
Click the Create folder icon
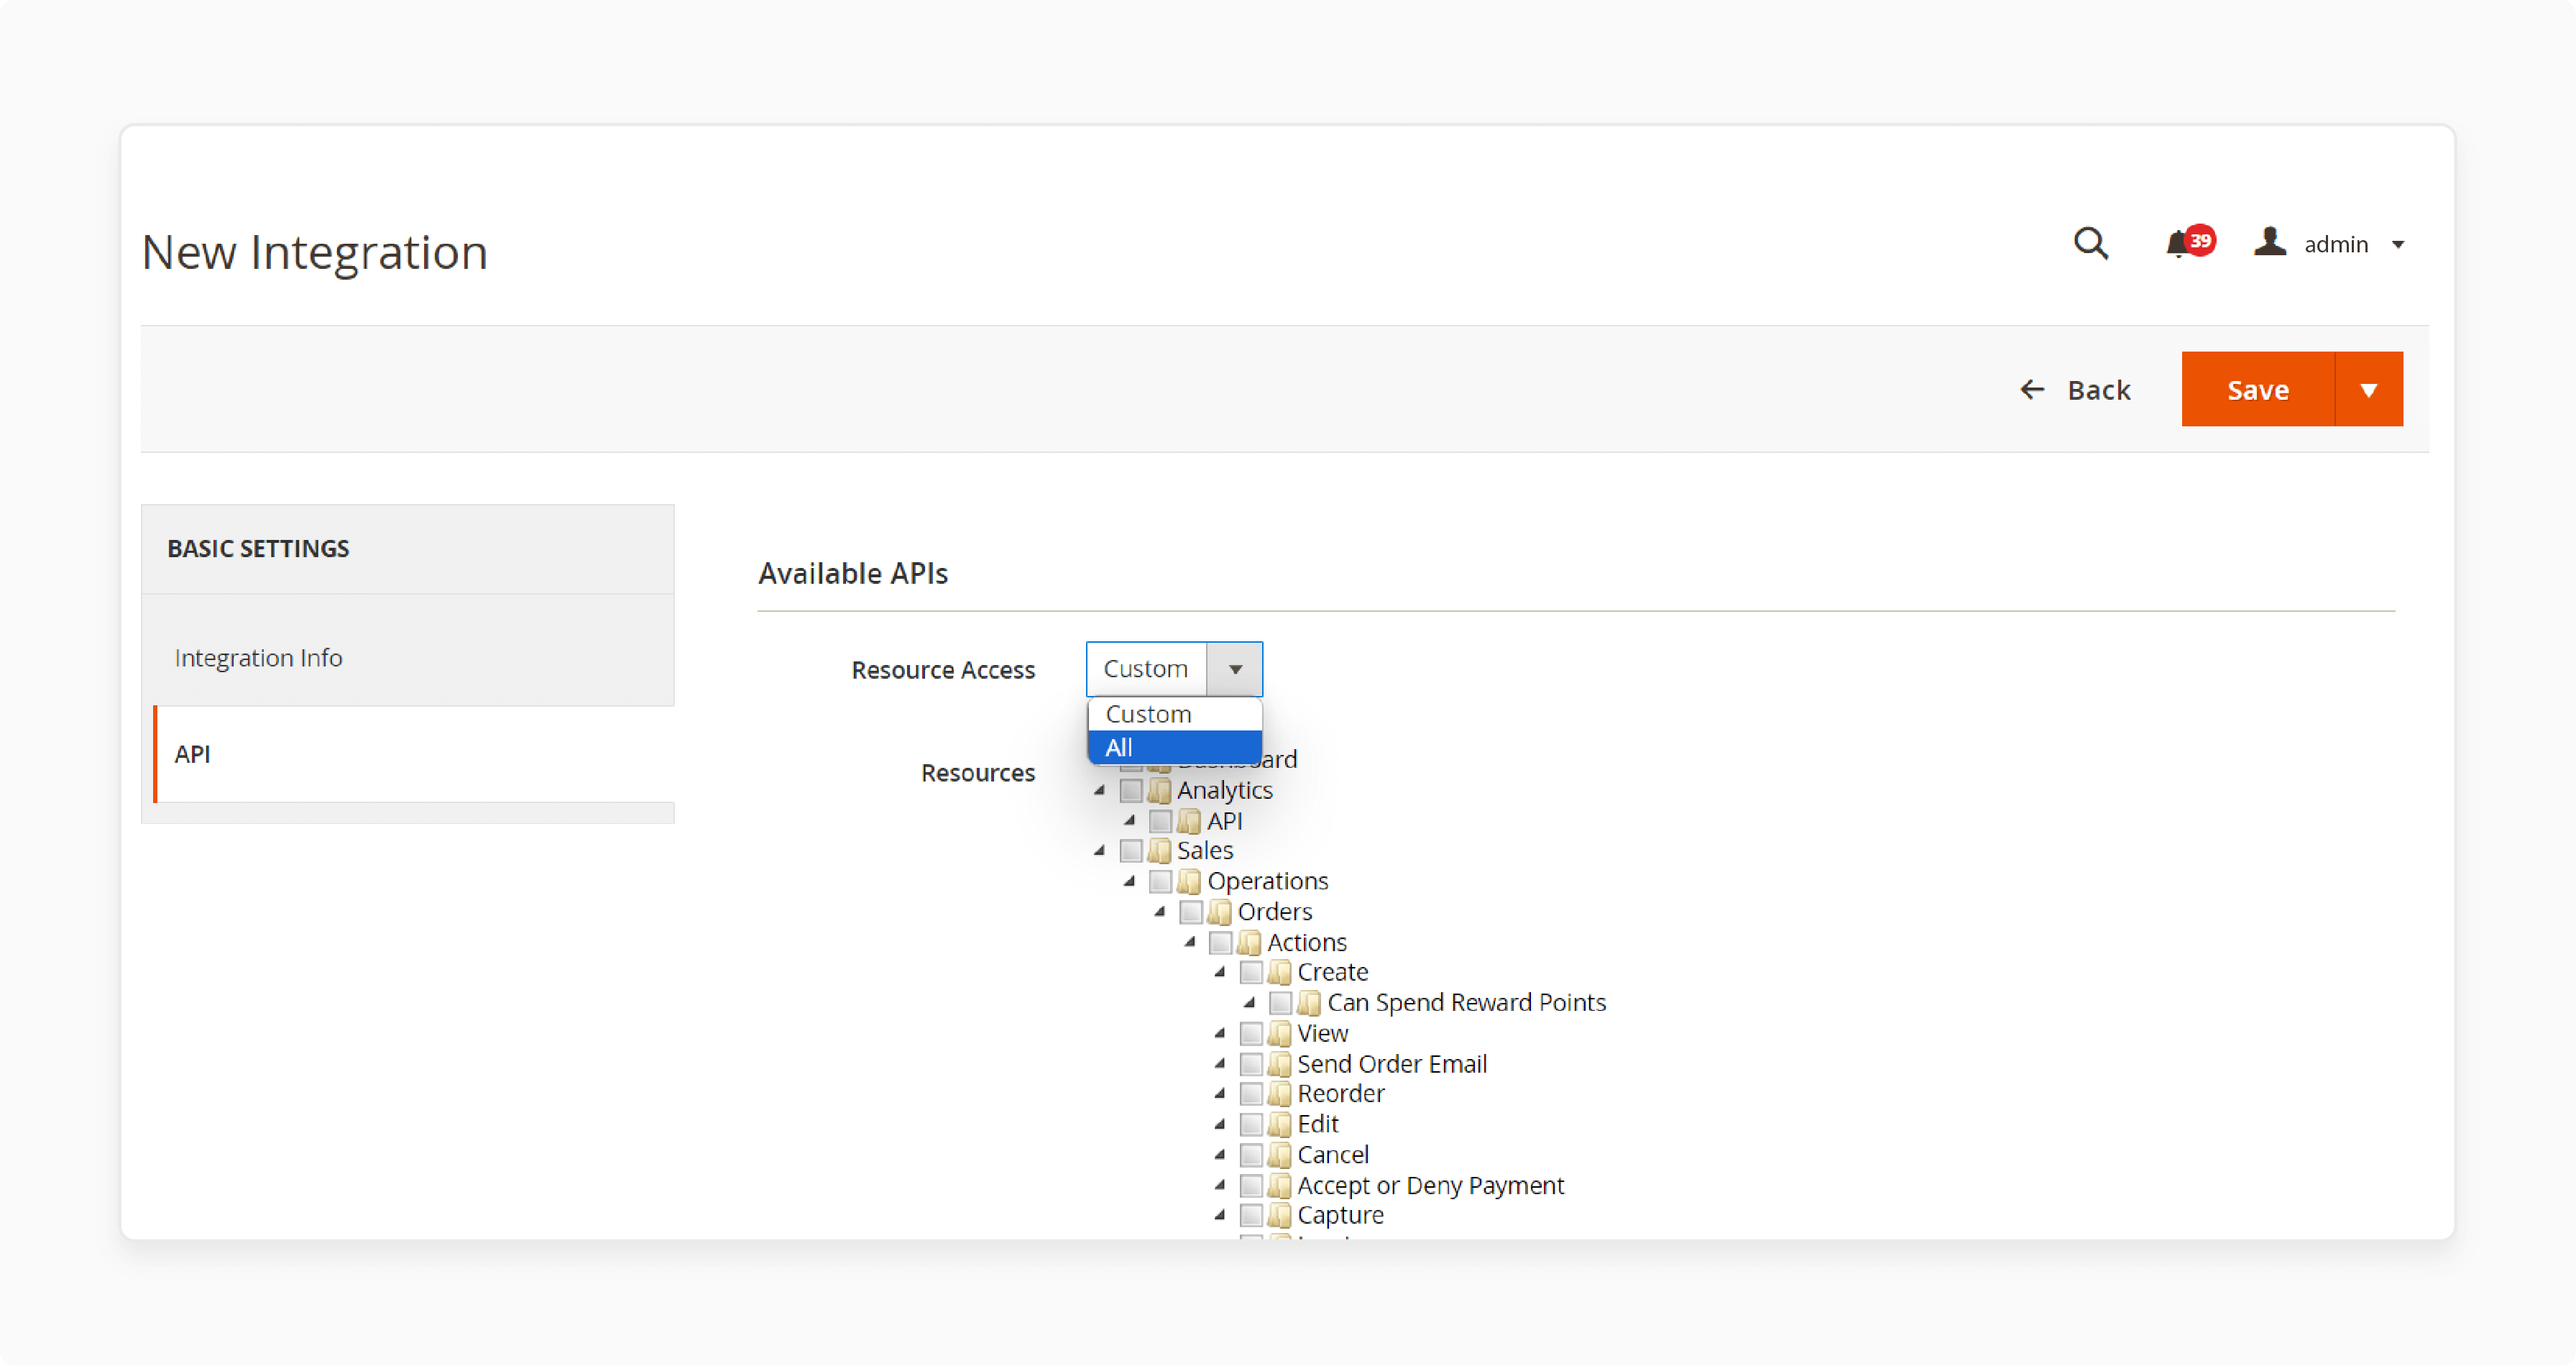pyautogui.click(x=1279, y=973)
